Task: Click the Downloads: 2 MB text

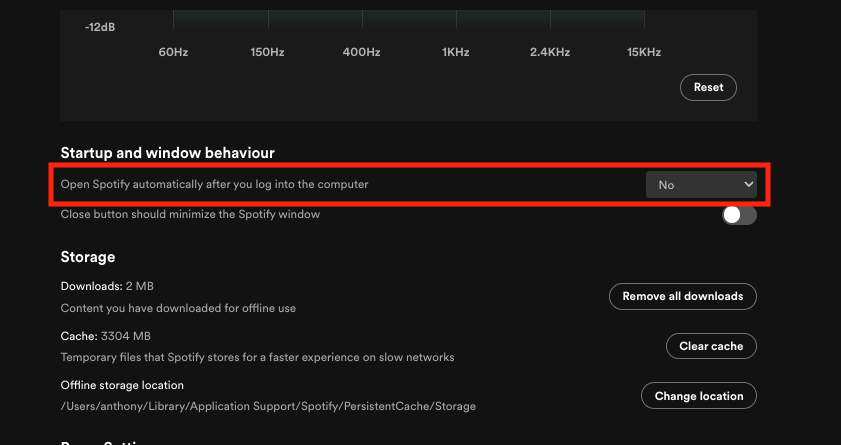Action: tap(107, 286)
